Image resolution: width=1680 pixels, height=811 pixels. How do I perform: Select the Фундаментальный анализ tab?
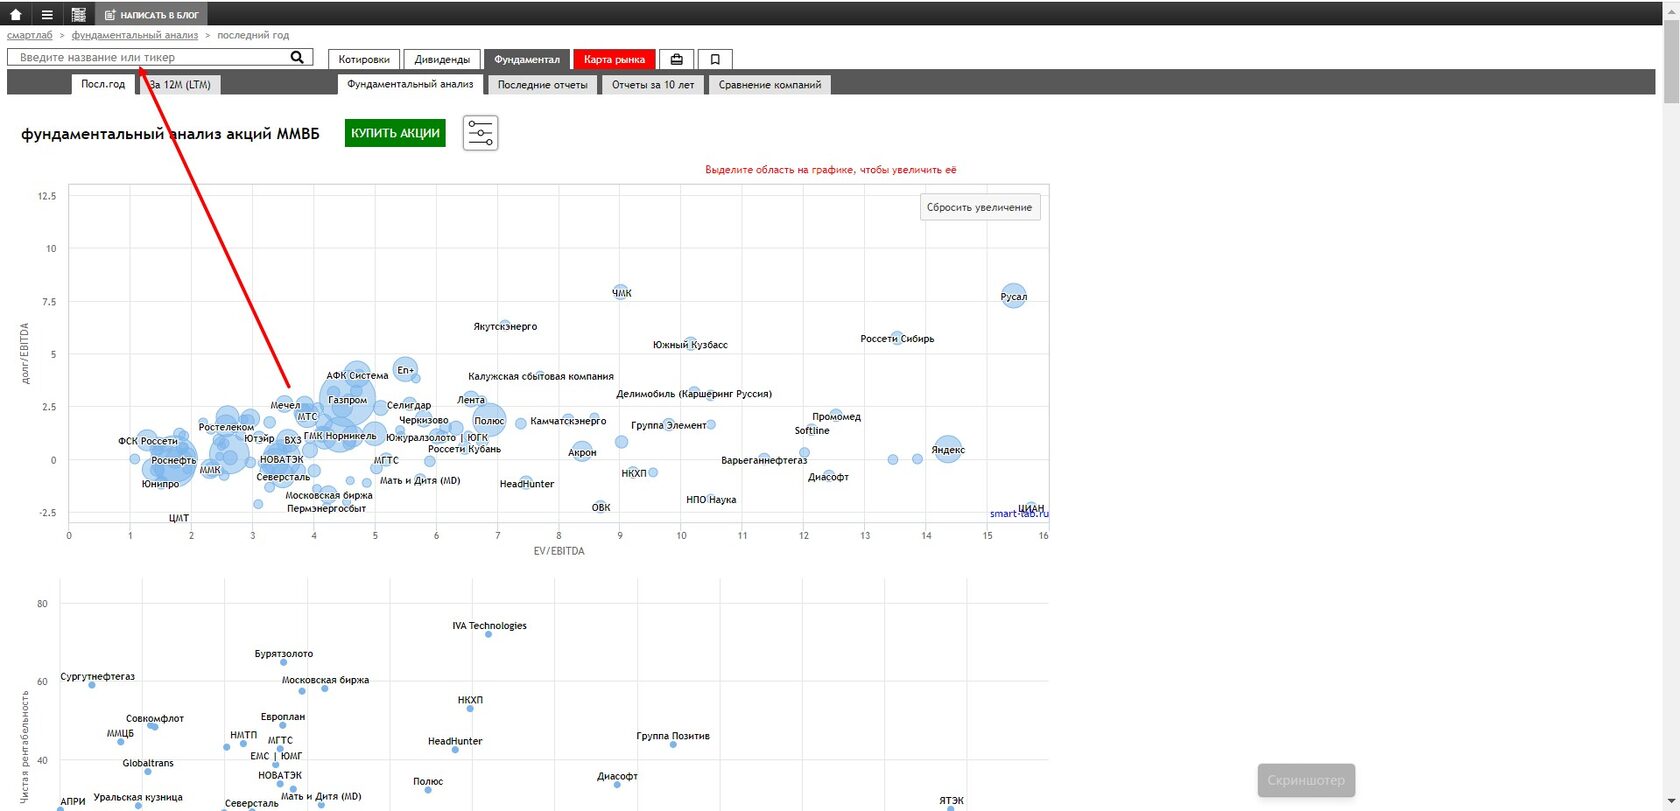coord(410,85)
